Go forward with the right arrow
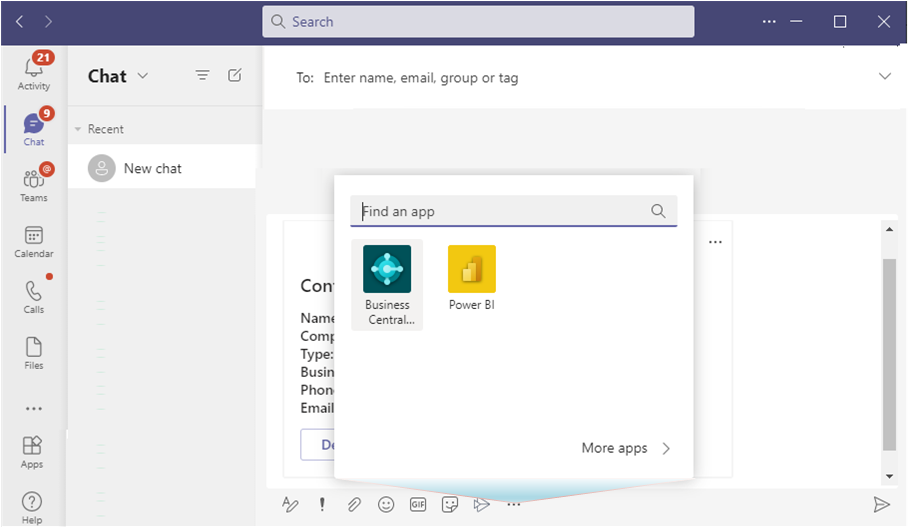This screenshot has height=528, width=909. coord(48,22)
